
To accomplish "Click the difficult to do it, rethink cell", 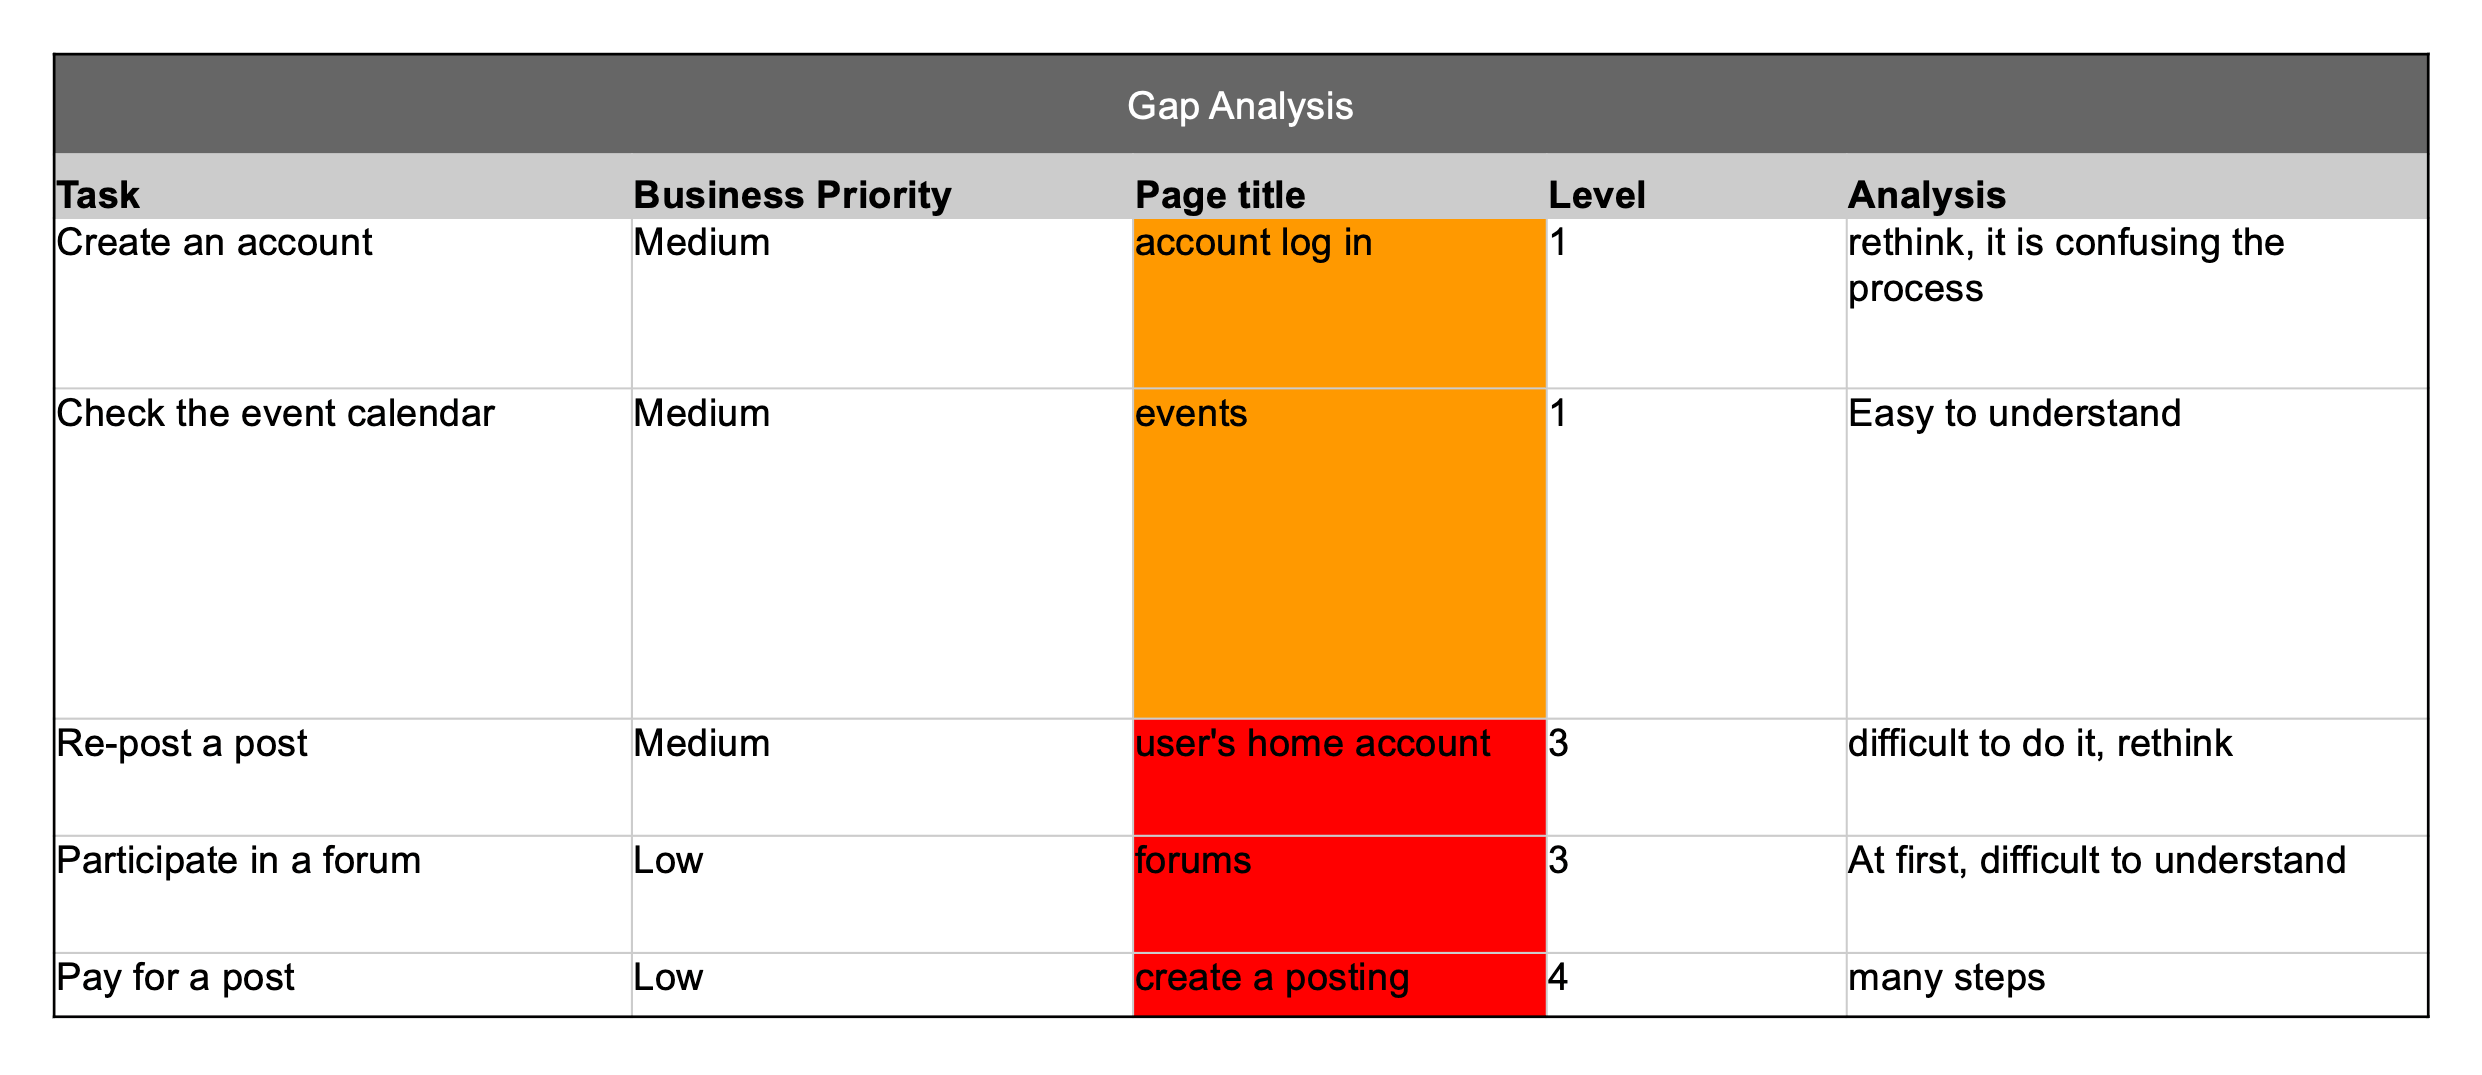I will [2039, 744].
